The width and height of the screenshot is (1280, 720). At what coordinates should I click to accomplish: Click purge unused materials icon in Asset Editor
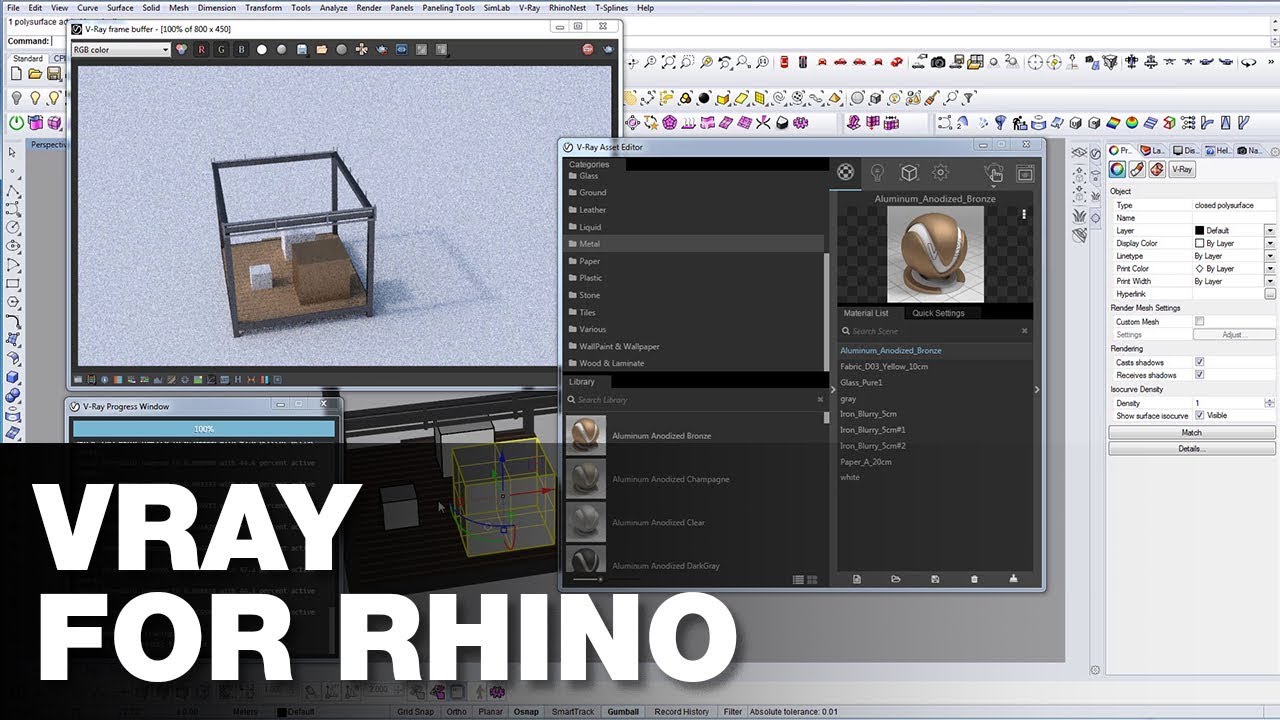pos(1013,579)
